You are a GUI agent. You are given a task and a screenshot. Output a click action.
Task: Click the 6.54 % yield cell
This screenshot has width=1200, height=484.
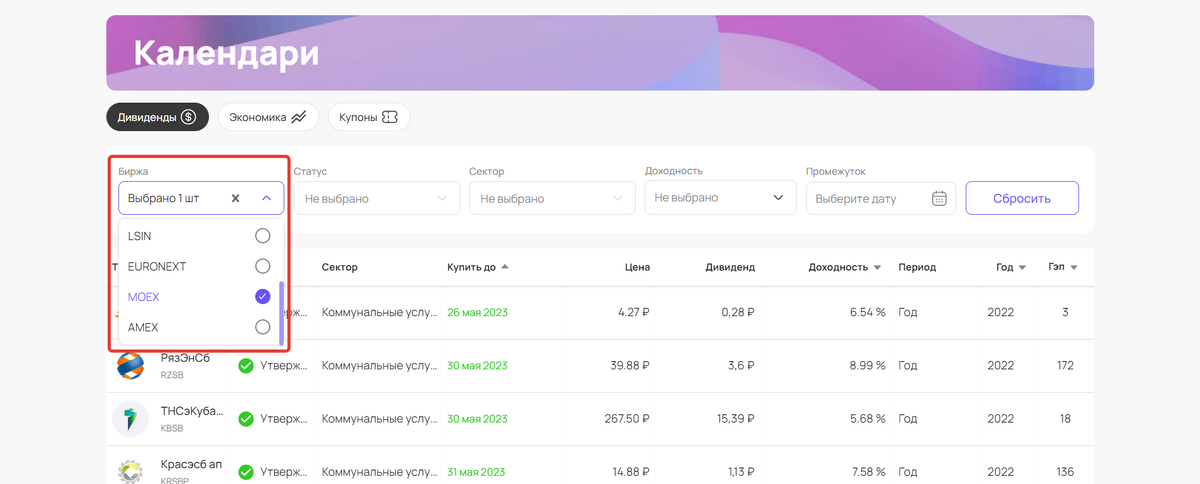coord(867,312)
